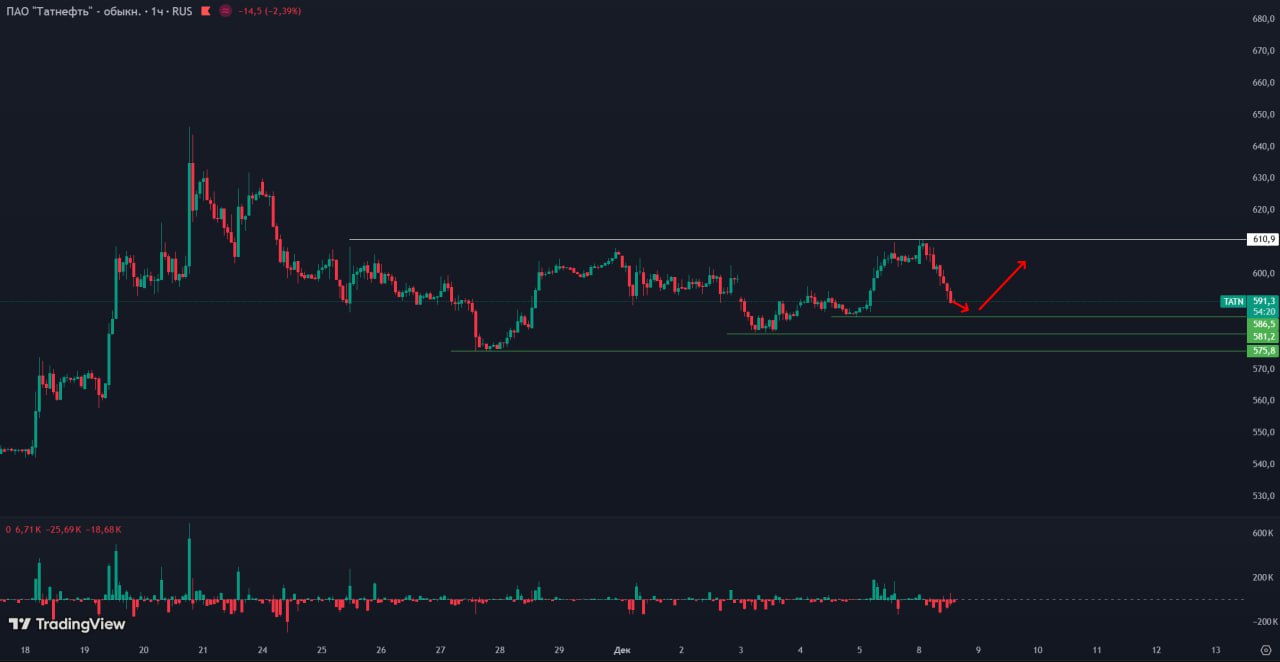1280x662 pixels.
Task: Click the 600,0 price axis label
Action: pos(1263,273)
